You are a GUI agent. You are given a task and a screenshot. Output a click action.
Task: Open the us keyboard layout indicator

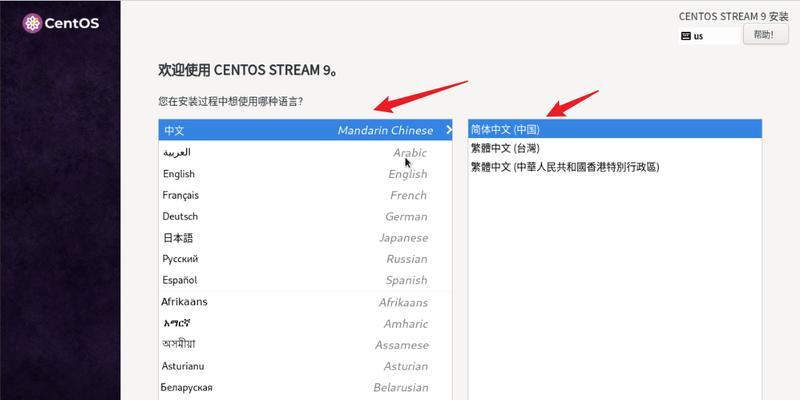pos(709,36)
